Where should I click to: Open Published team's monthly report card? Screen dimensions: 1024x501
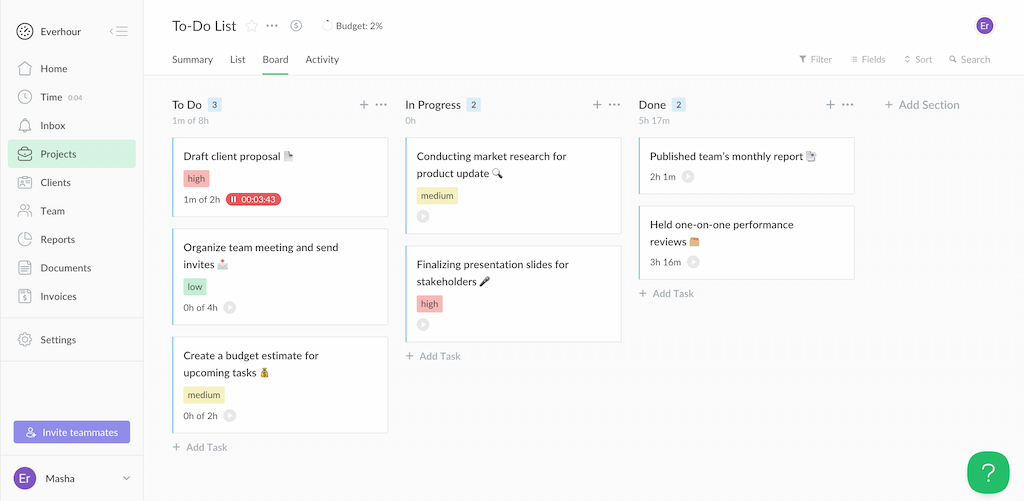click(x=746, y=165)
